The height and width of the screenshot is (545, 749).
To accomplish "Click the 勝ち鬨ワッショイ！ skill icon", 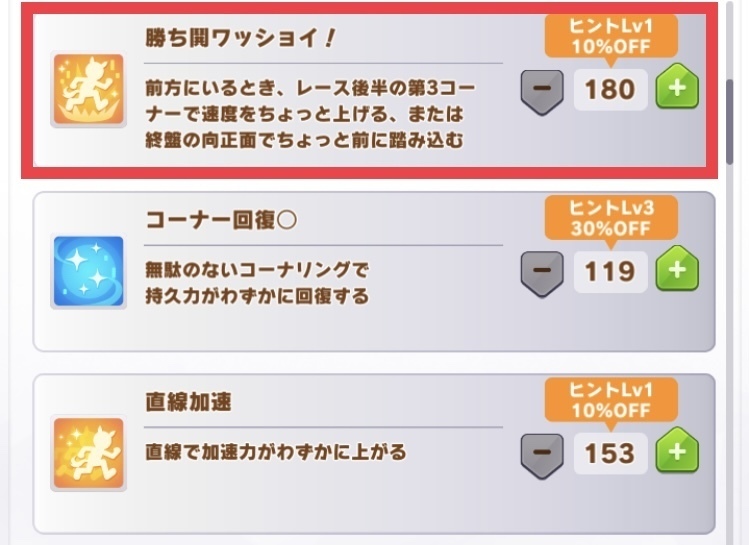I will [x=88, y=89].
